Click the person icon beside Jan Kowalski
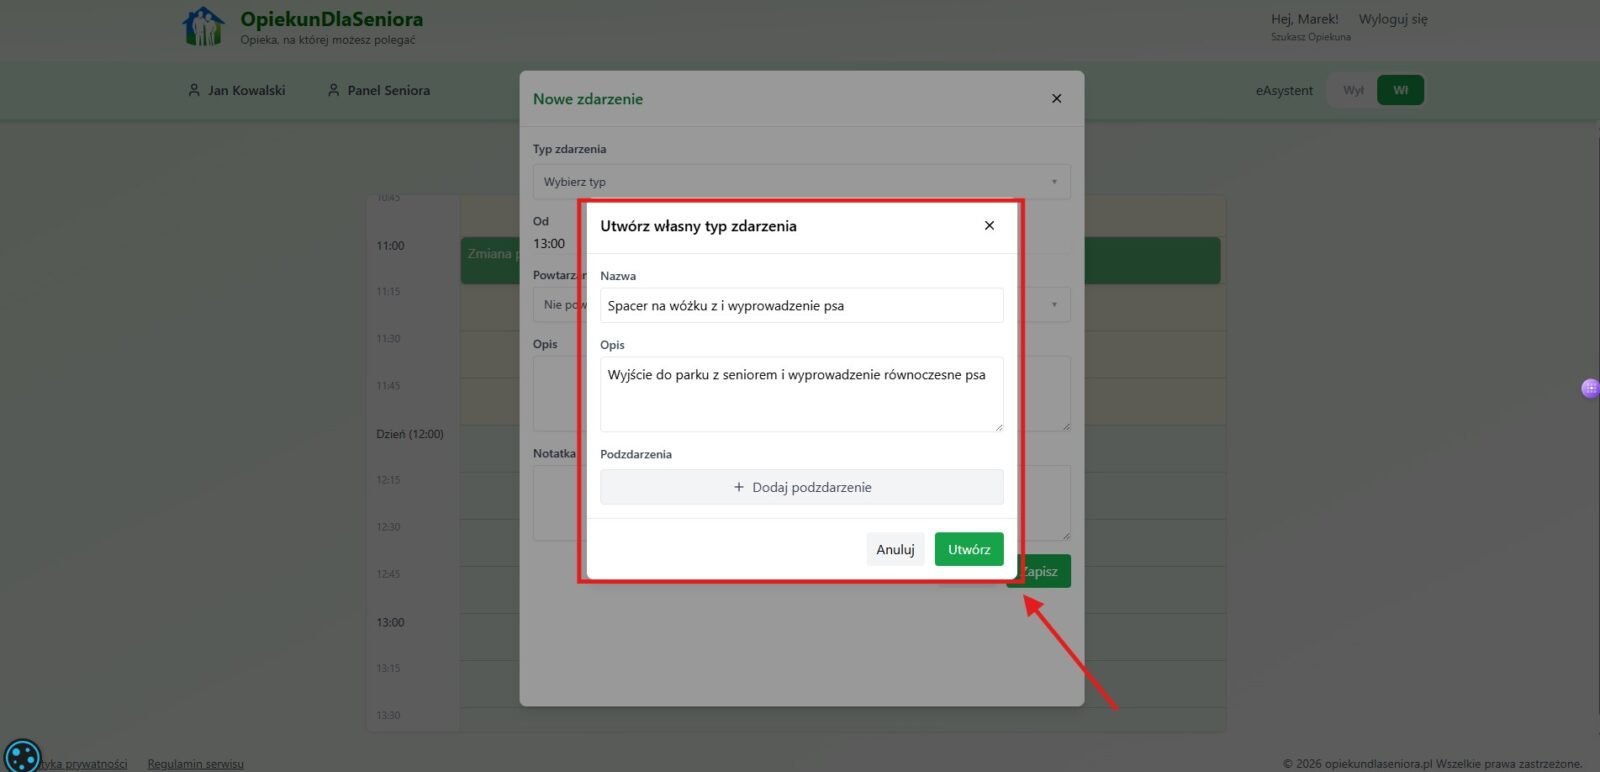Image resolution: width=1600 pixels, height=772 pixels. point(194,90)
